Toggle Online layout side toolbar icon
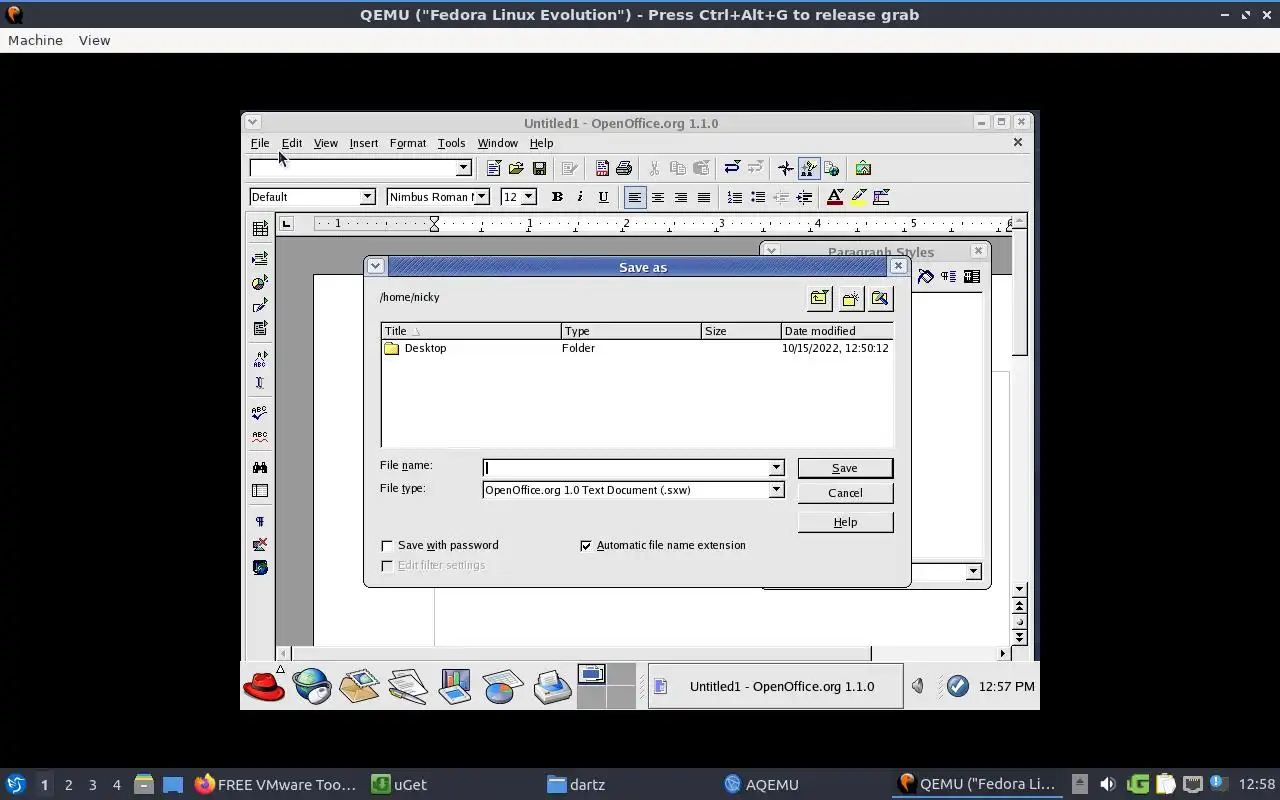This screenshot has width=1280, height=800. [x=260, y=568]
